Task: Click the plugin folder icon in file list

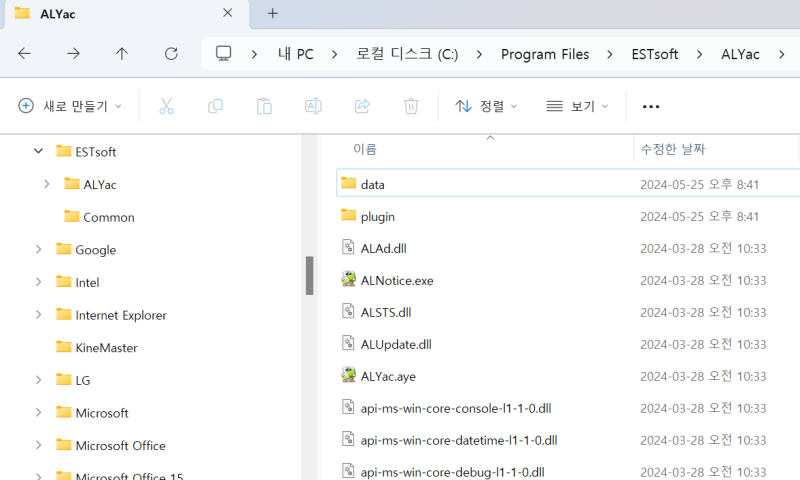Action: 348,215
